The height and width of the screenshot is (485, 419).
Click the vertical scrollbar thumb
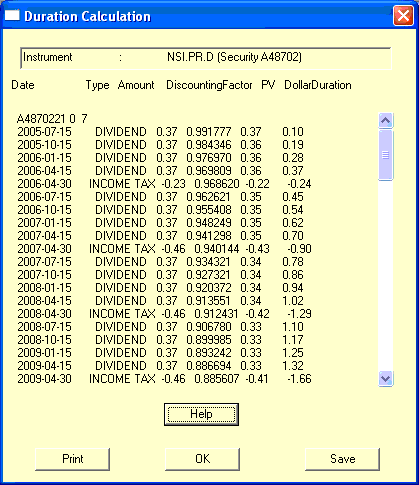(386, 155)
